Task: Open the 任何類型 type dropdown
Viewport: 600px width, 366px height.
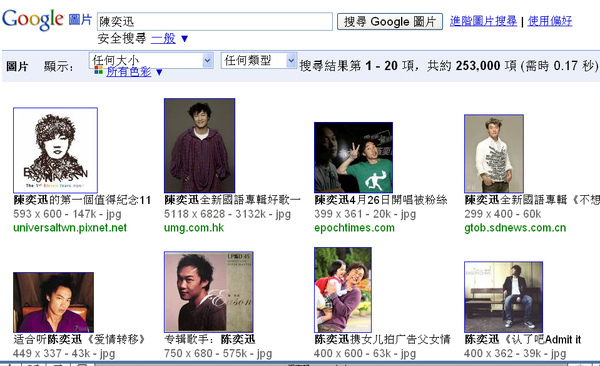Action: (x=259, y=60)
